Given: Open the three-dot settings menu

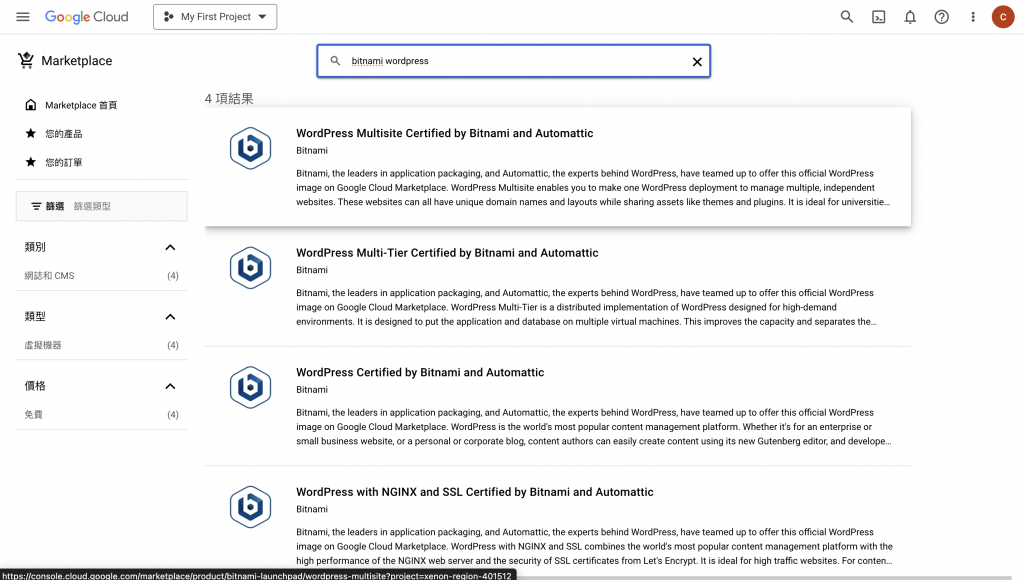Looking at the screenshot, I should pyautogui.click(x=972, y=17).
